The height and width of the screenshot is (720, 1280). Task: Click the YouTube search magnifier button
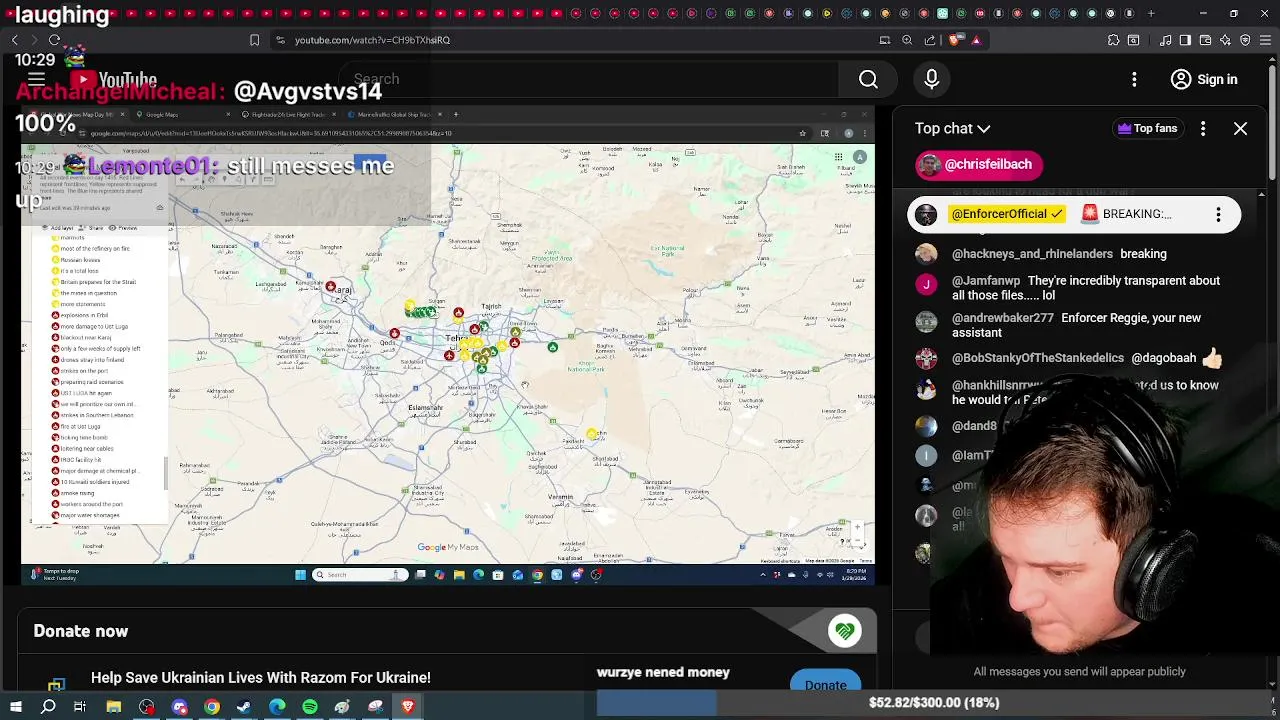868,79
